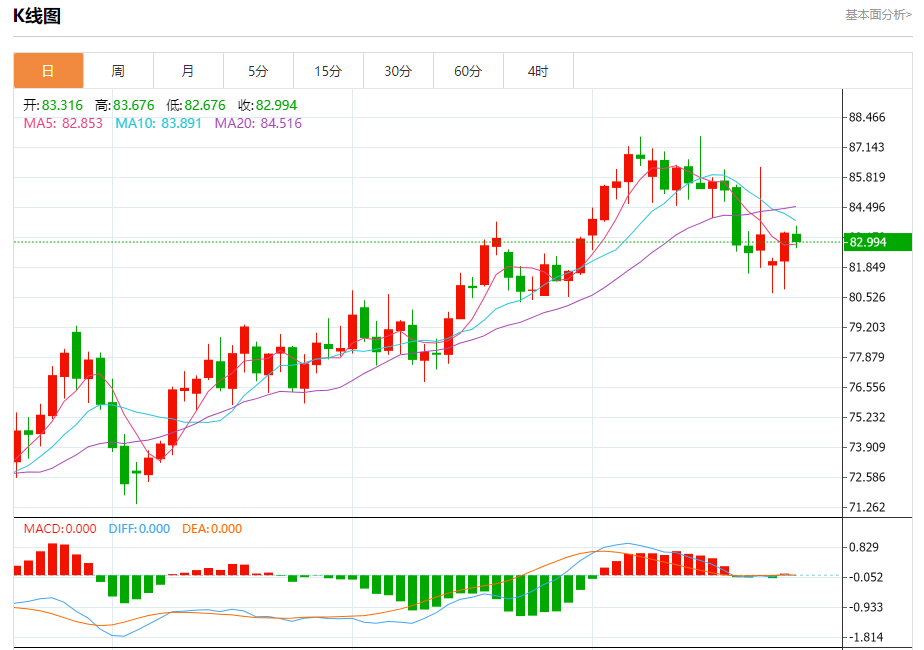Click the 88.466 price axis label
This screenshot has width=924, height=650.
click(x=866, y=117)
